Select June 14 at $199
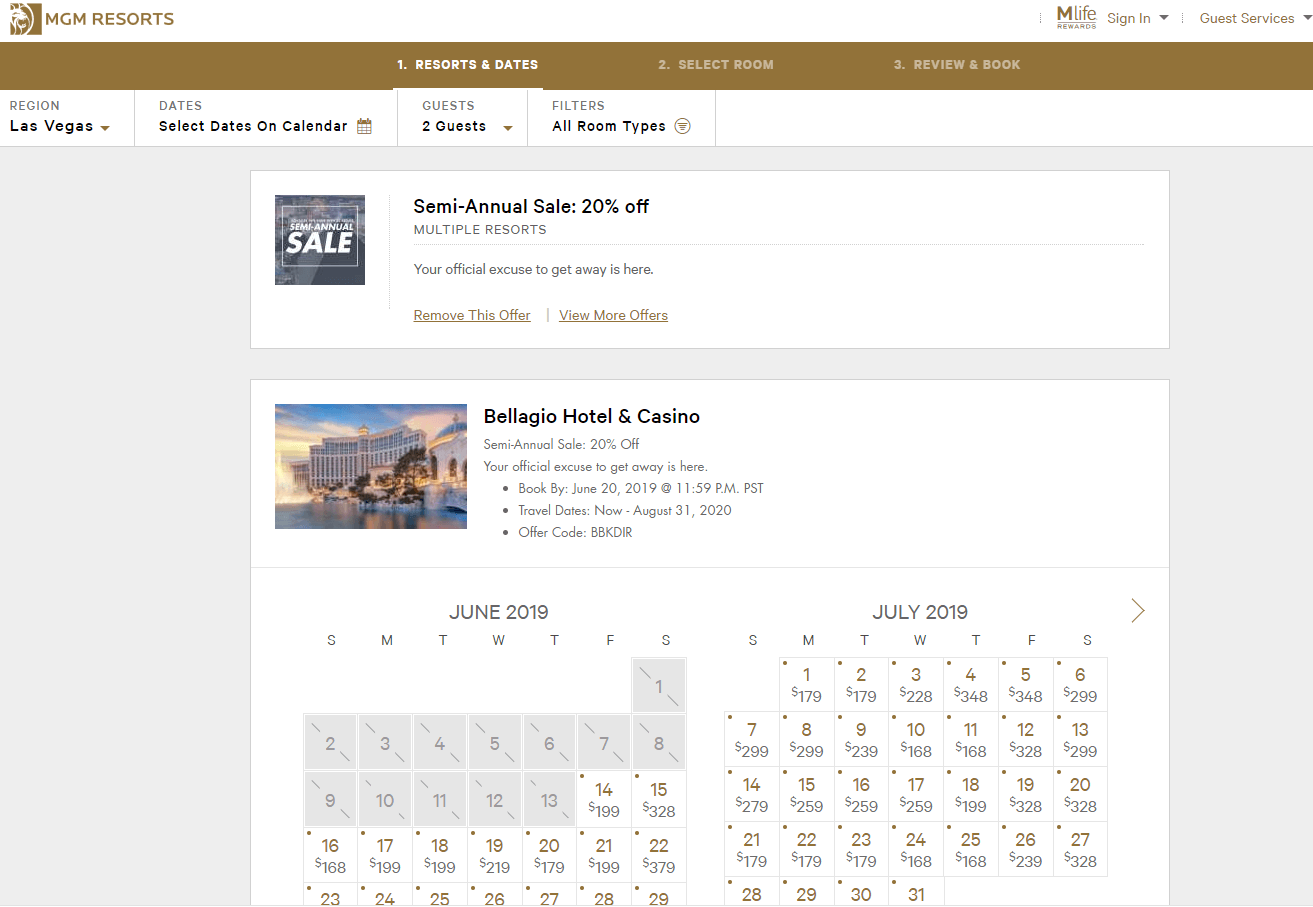1313x907 pixels. pos(604,799)
